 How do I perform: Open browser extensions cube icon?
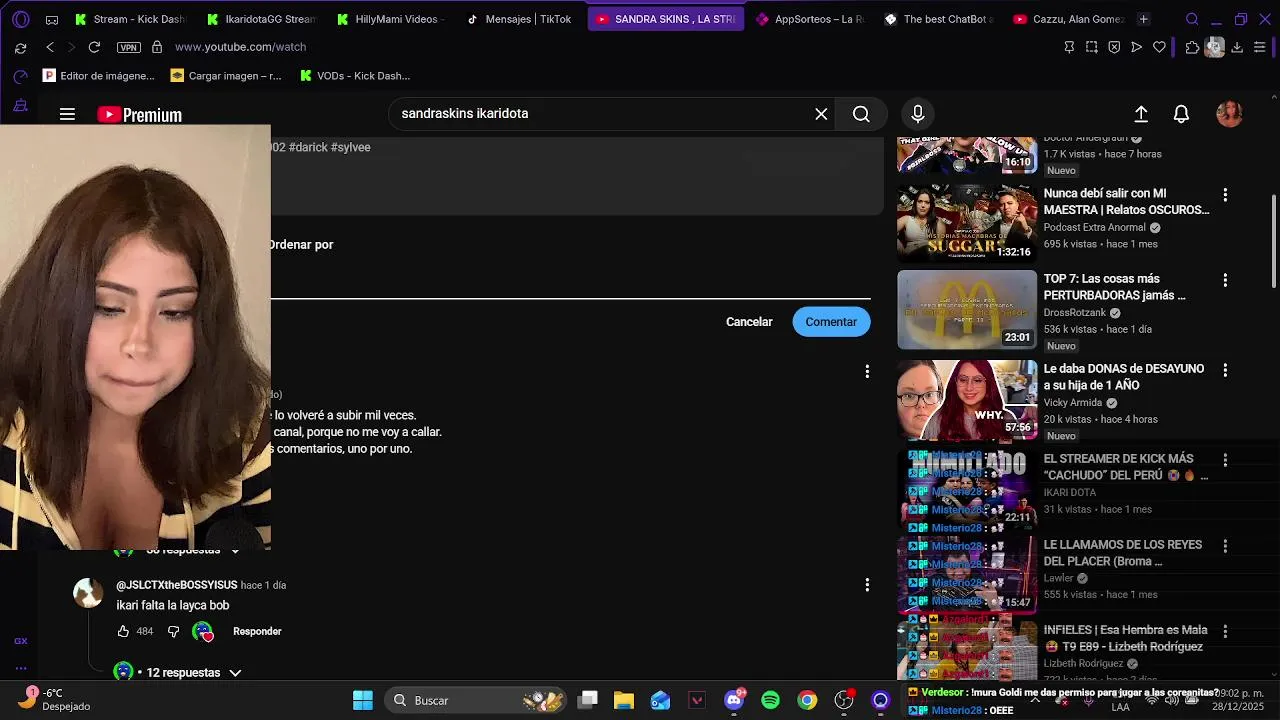[1192, 47]
